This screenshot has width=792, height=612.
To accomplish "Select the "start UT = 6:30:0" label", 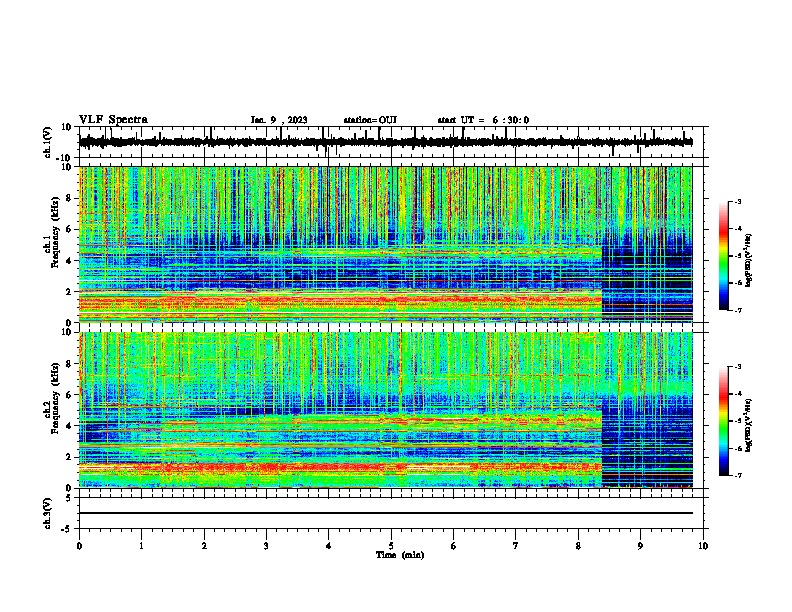I will [483, 120].
